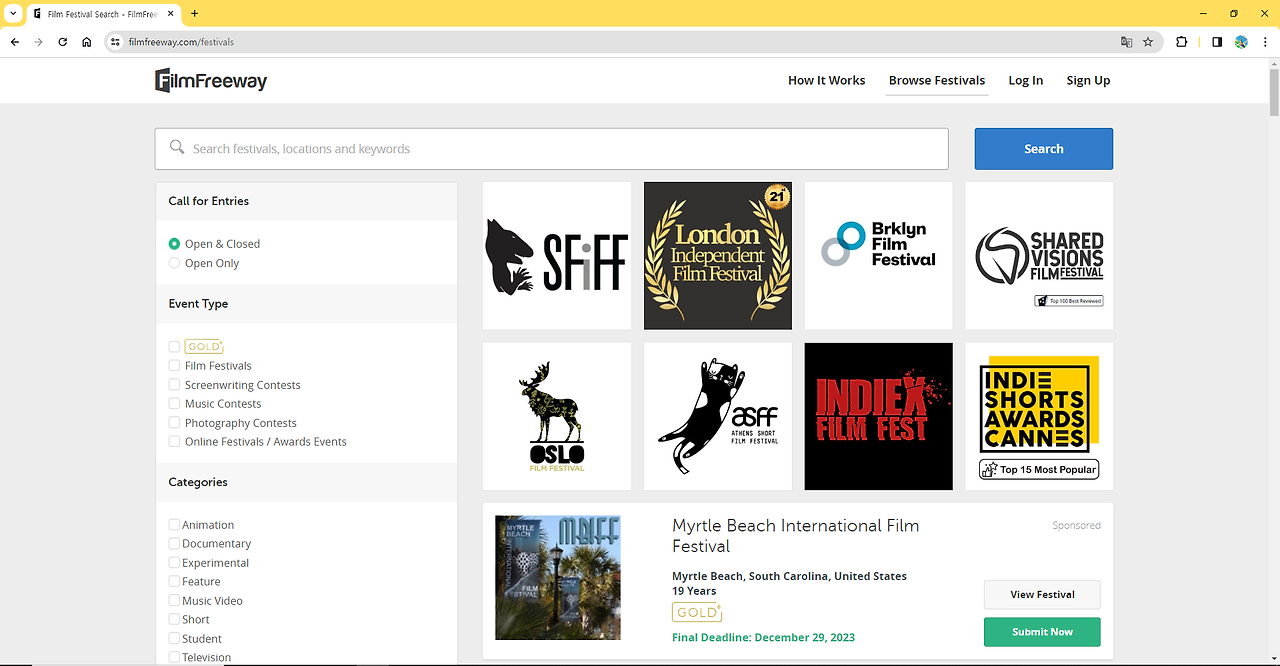1280x666 pixels.
Task: Toggle the browser side panel icon
Action: 1217,42
